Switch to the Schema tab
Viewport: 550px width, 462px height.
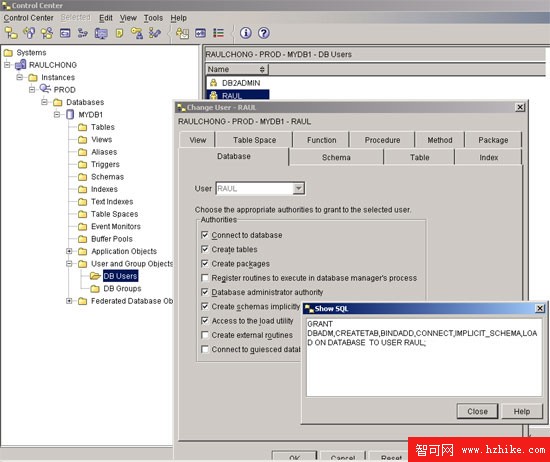[x=336, y=158]
